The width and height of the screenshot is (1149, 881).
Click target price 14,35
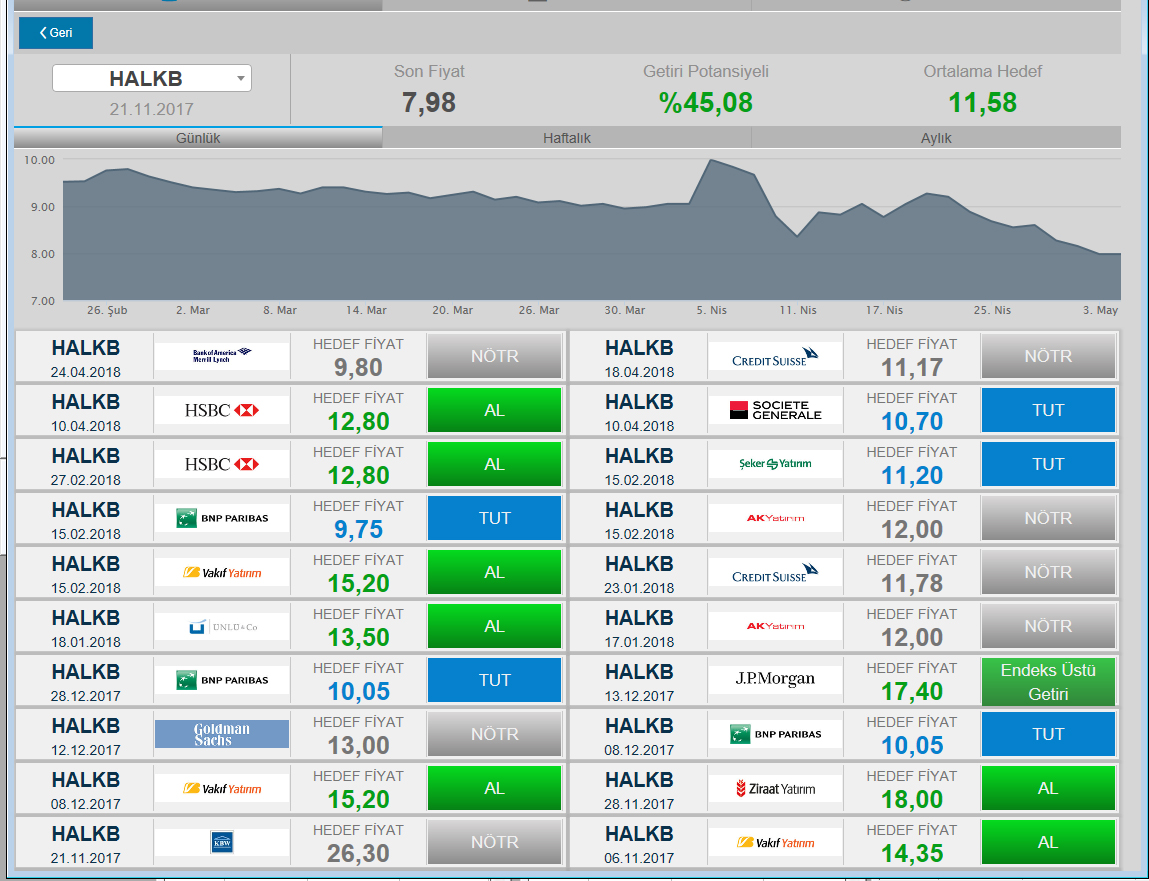[912, 853]
